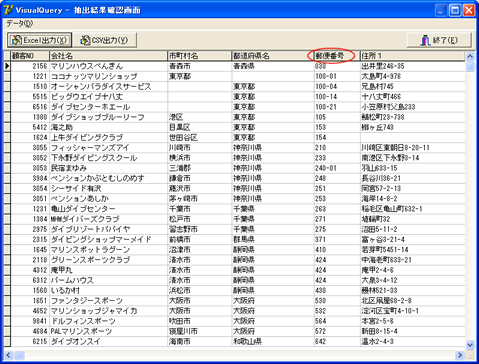
Task: Select customer number cell 1221
Action: point(30,76)
